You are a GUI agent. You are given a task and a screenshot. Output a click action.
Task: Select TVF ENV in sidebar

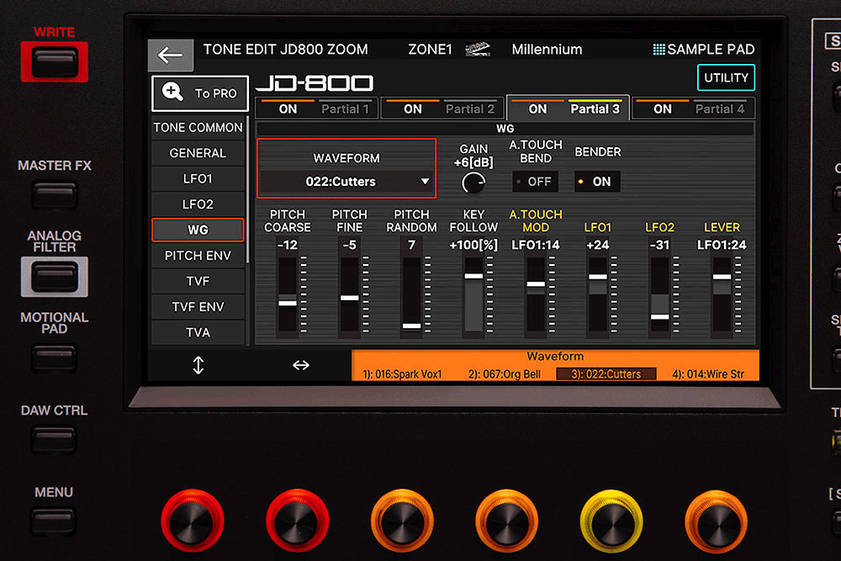coord(198,307)
